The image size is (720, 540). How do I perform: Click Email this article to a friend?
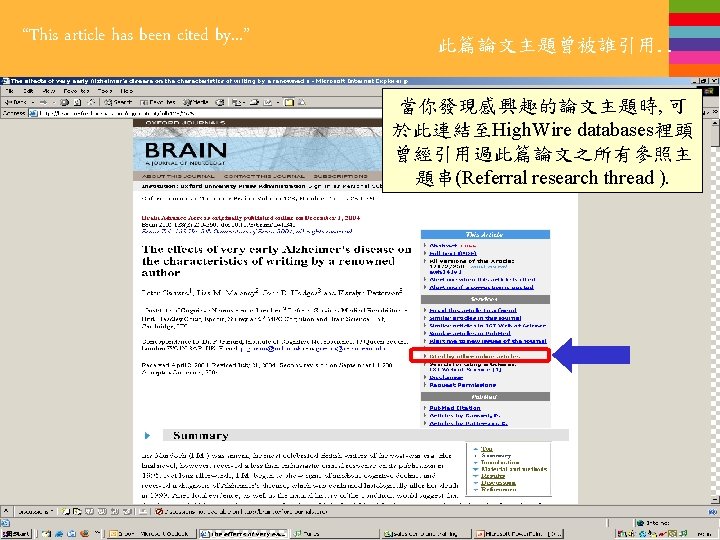coord(473,310)
